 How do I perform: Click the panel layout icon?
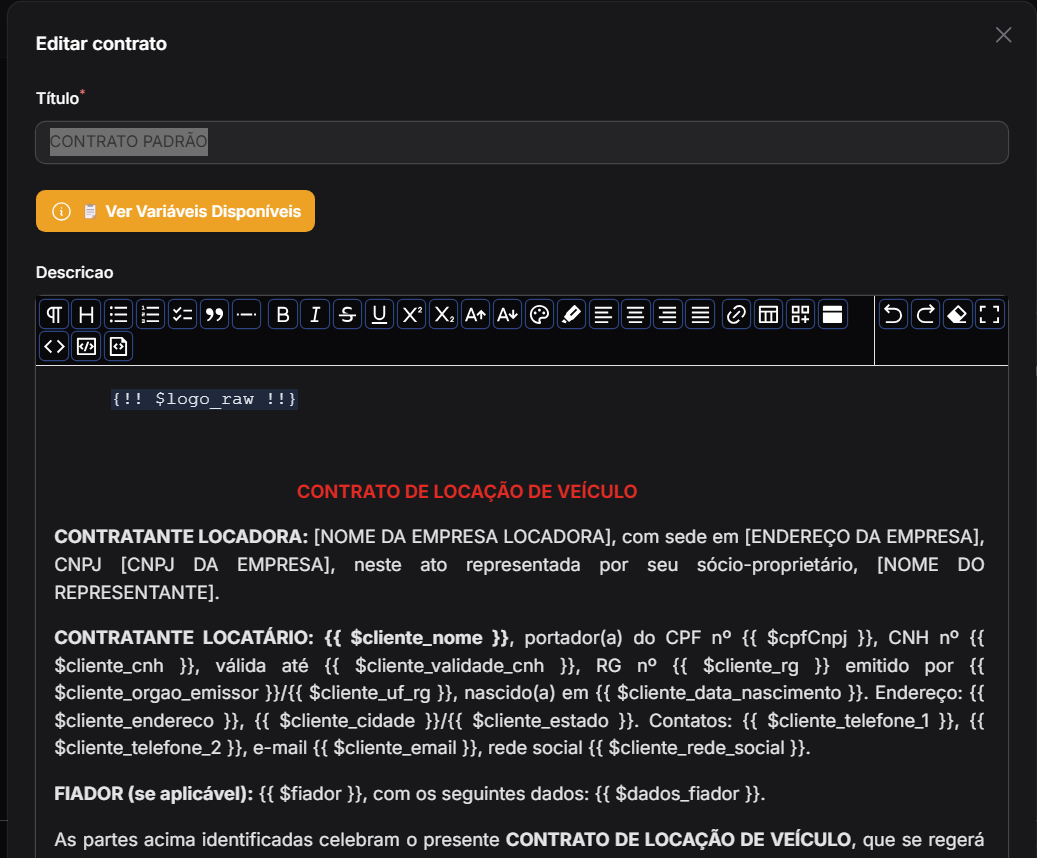tap(833, 314)
